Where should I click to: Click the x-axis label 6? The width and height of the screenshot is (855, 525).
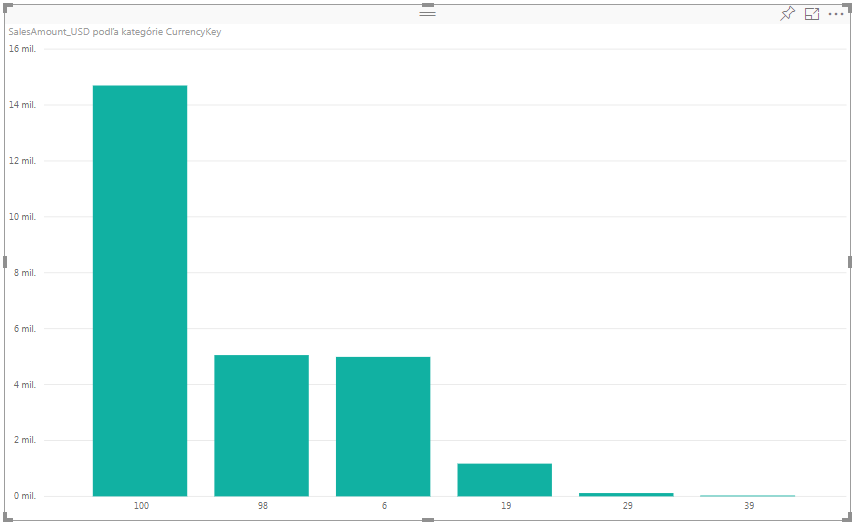384,506
